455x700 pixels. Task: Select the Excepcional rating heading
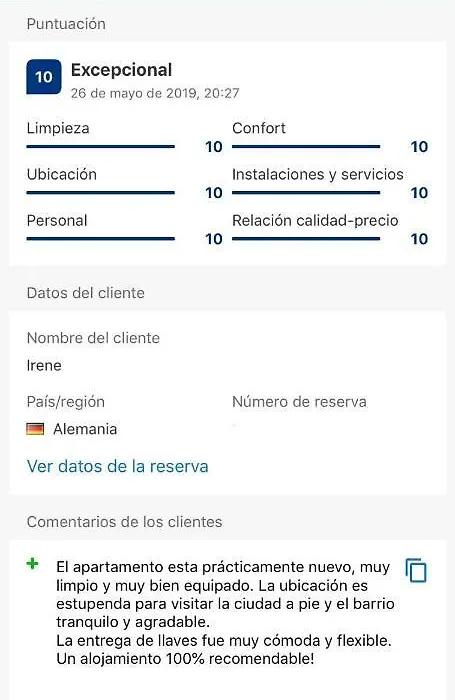(121, 70)
